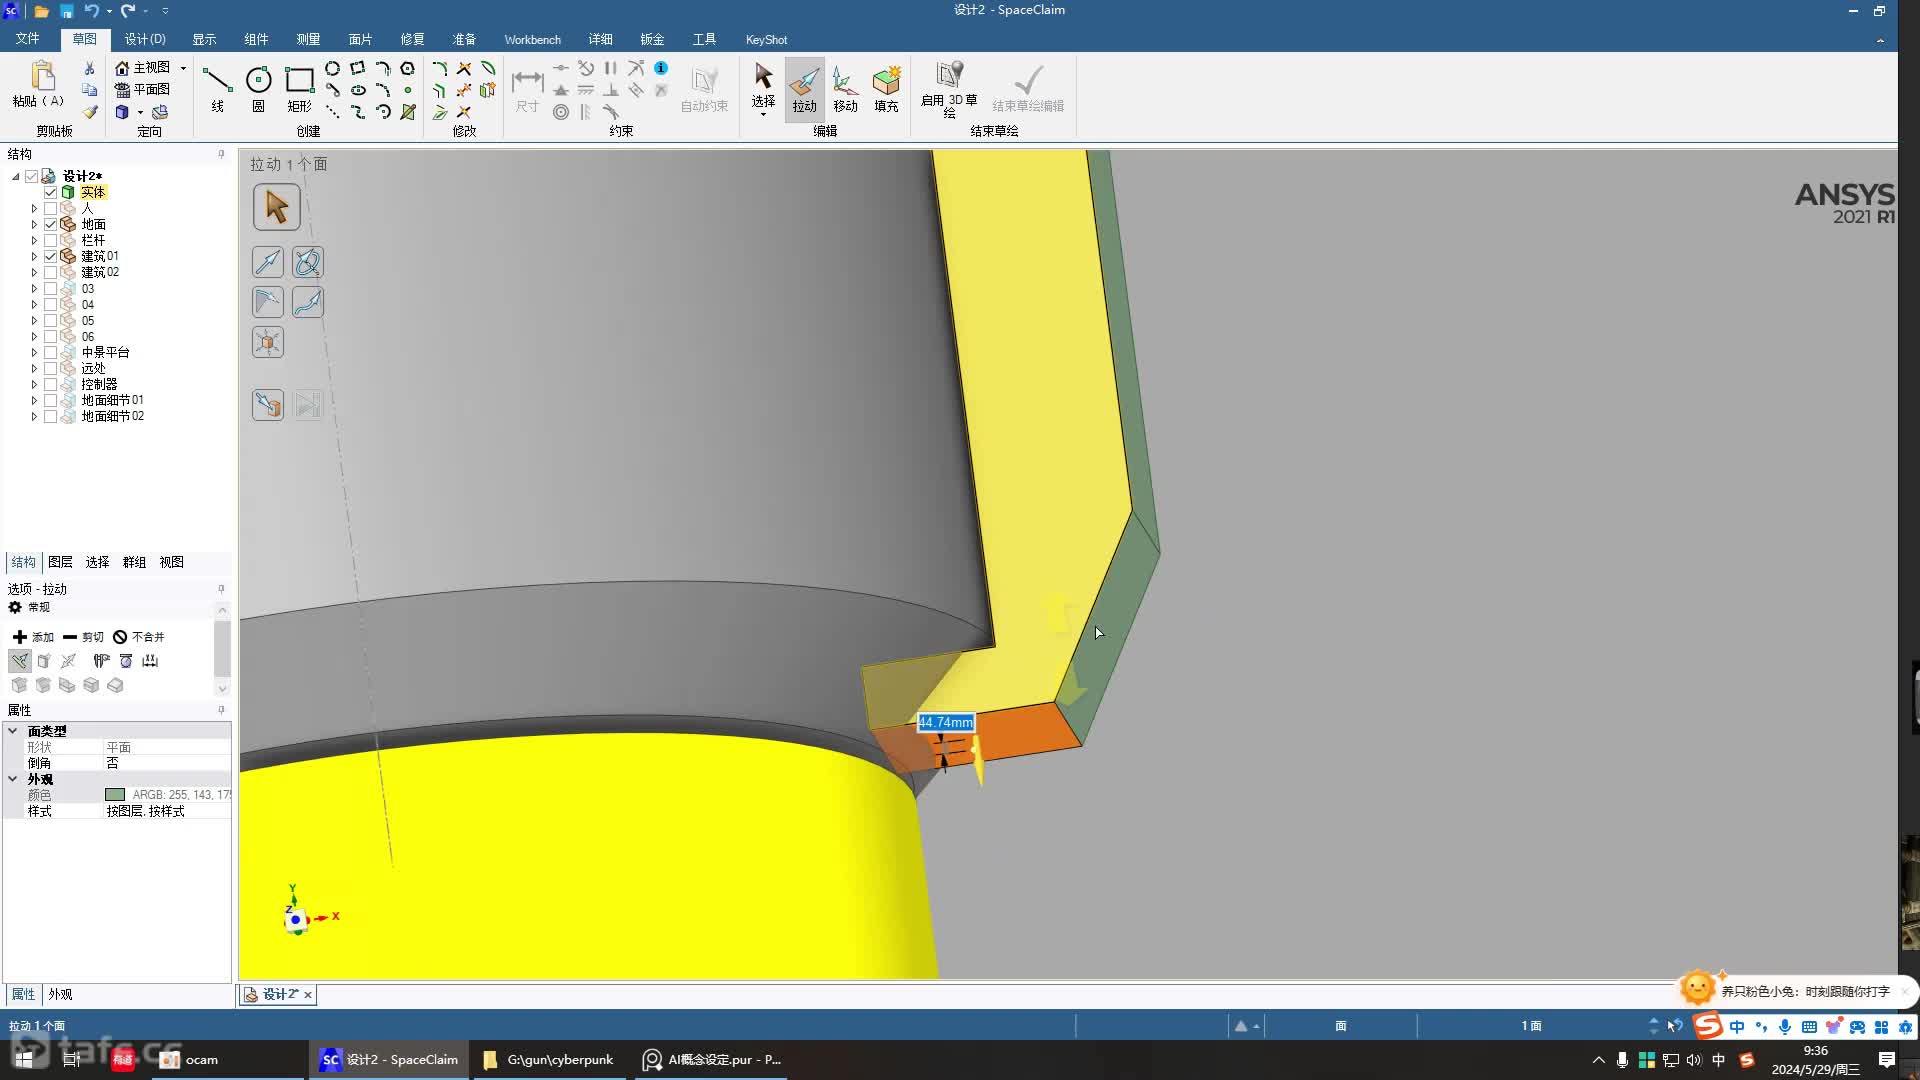The width and height of the screenshot is (1920, 1080).
Task: Activate the Move (移动) tool
Action: click(845, 88)
